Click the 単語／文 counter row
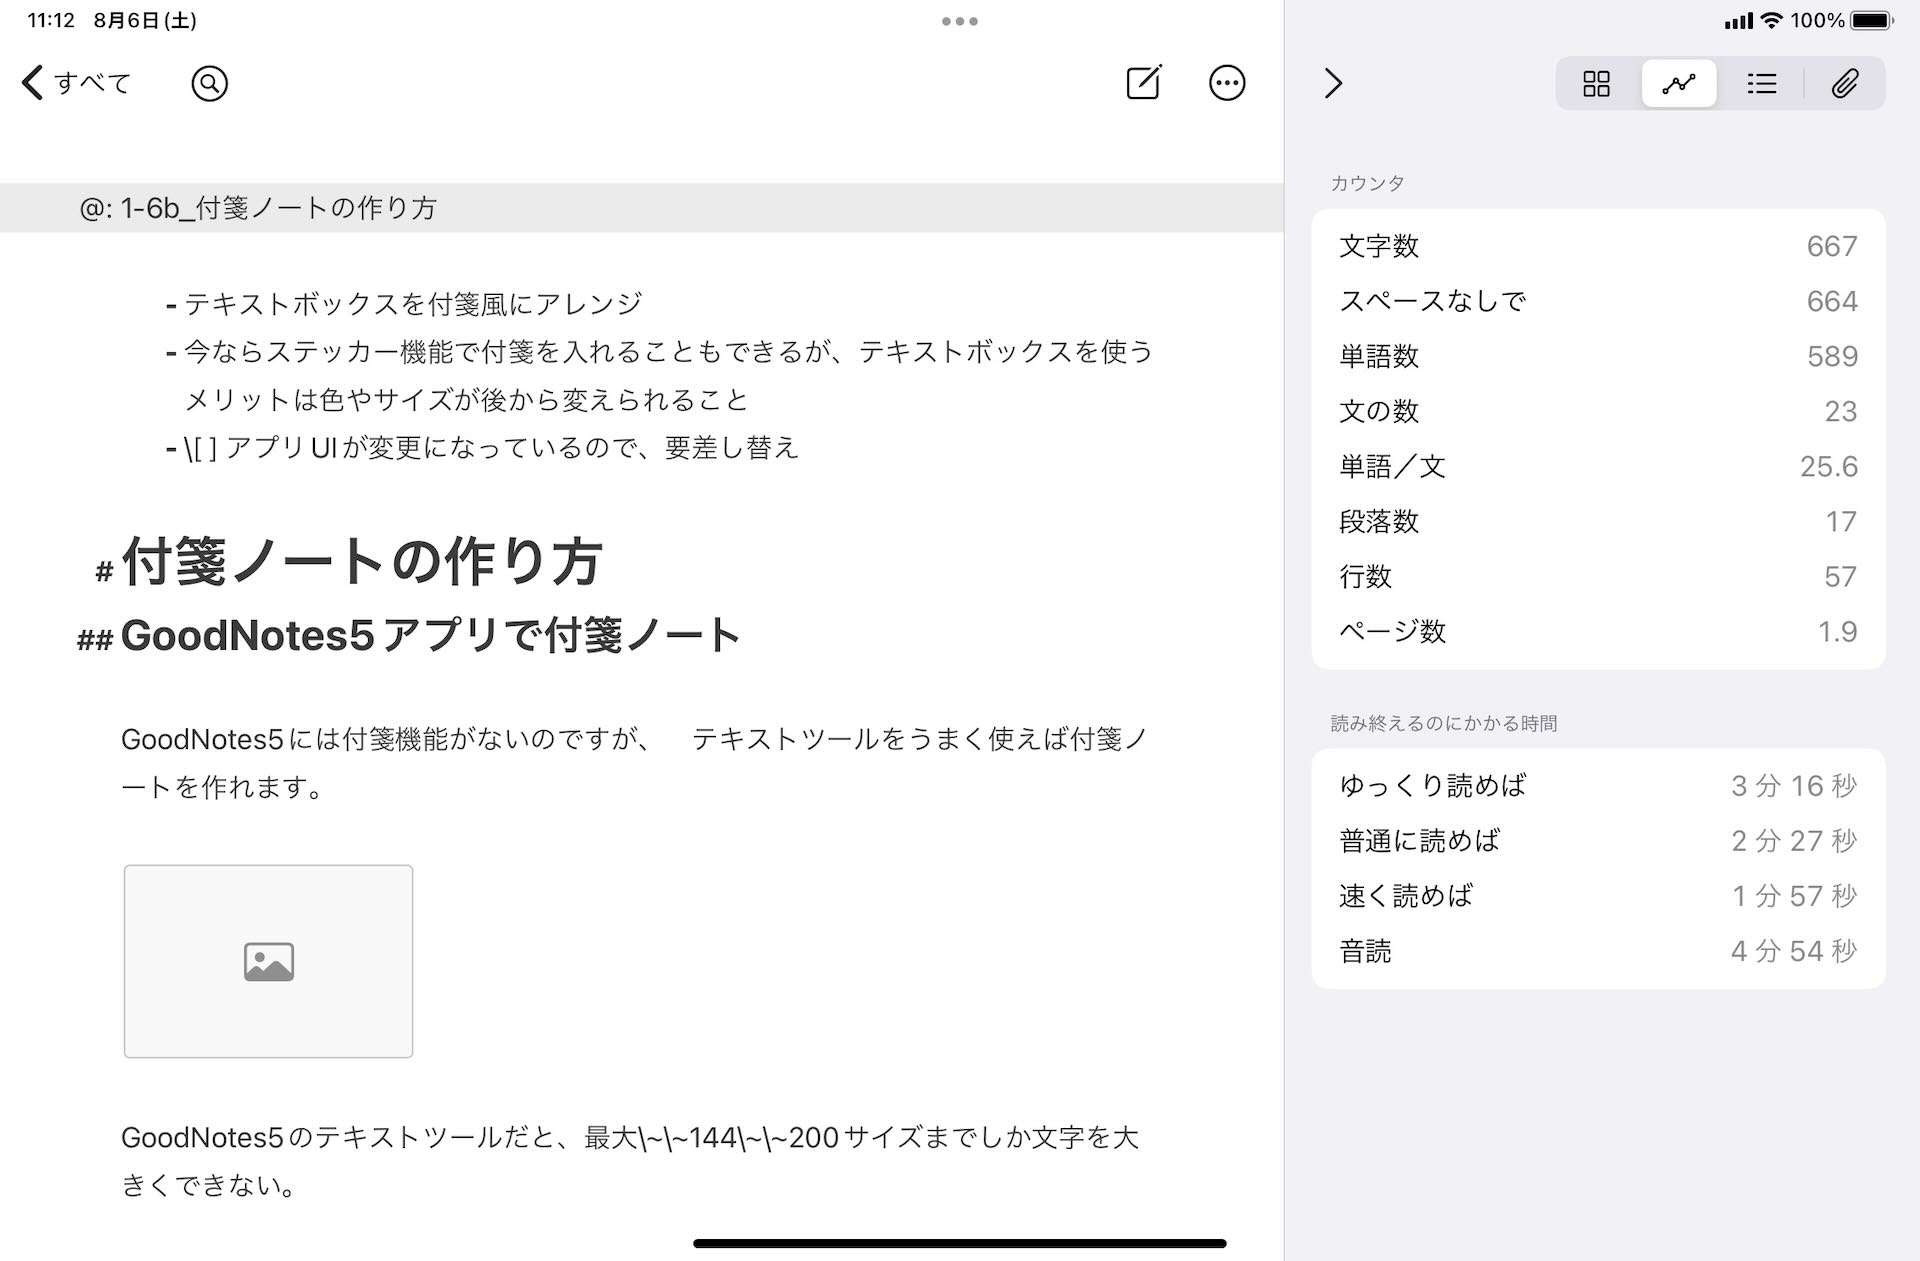1920x1261 pixels. (1598, 466)
